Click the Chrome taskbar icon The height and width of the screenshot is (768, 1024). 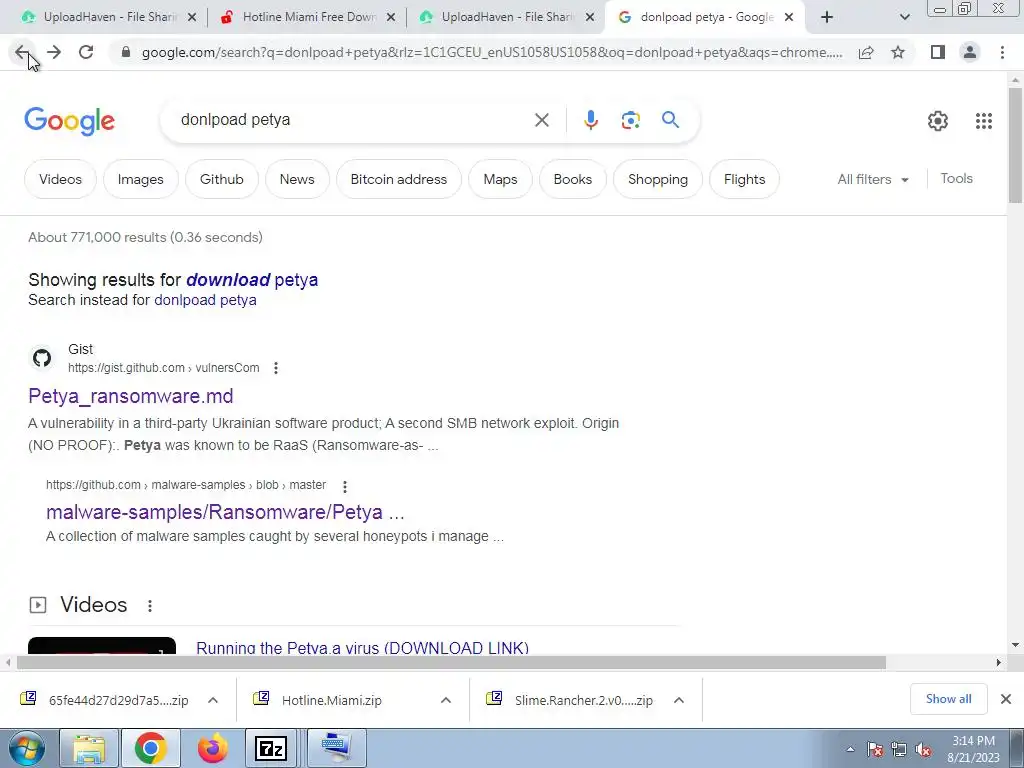(151, 748)
